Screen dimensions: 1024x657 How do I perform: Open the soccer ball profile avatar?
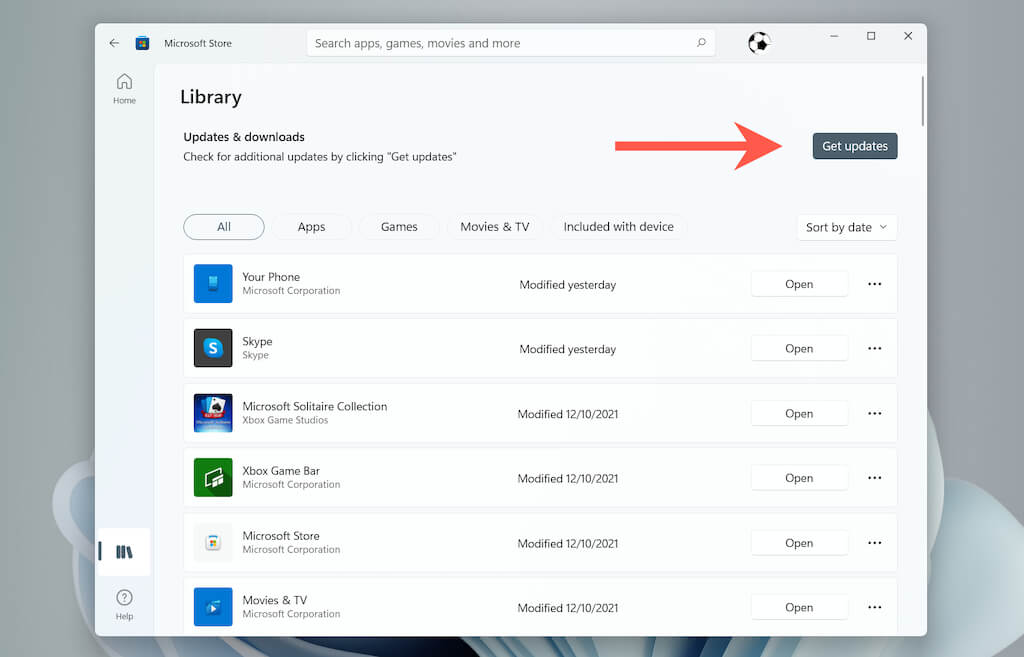[759, 43]
